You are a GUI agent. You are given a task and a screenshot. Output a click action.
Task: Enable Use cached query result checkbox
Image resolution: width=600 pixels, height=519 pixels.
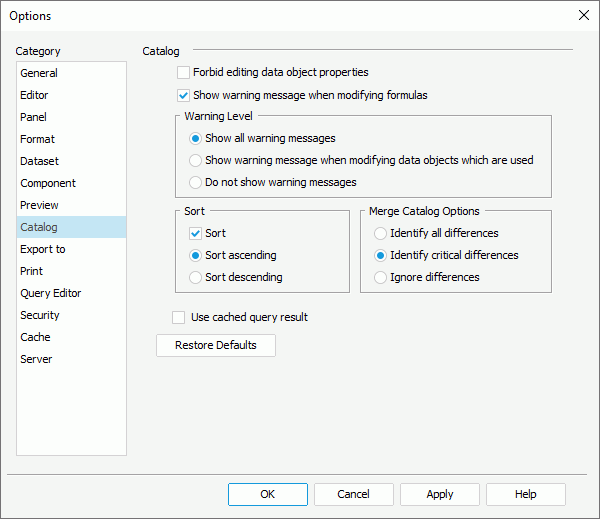point(178,317)
